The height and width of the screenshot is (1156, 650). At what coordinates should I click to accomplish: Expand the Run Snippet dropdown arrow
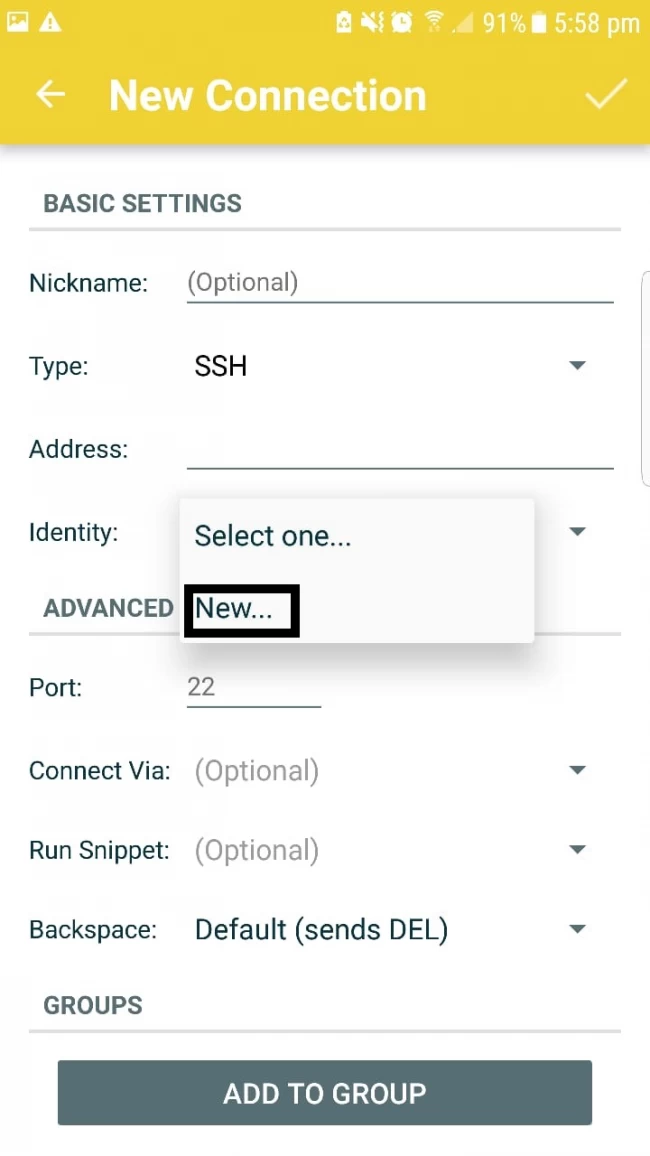click(577, 849)
